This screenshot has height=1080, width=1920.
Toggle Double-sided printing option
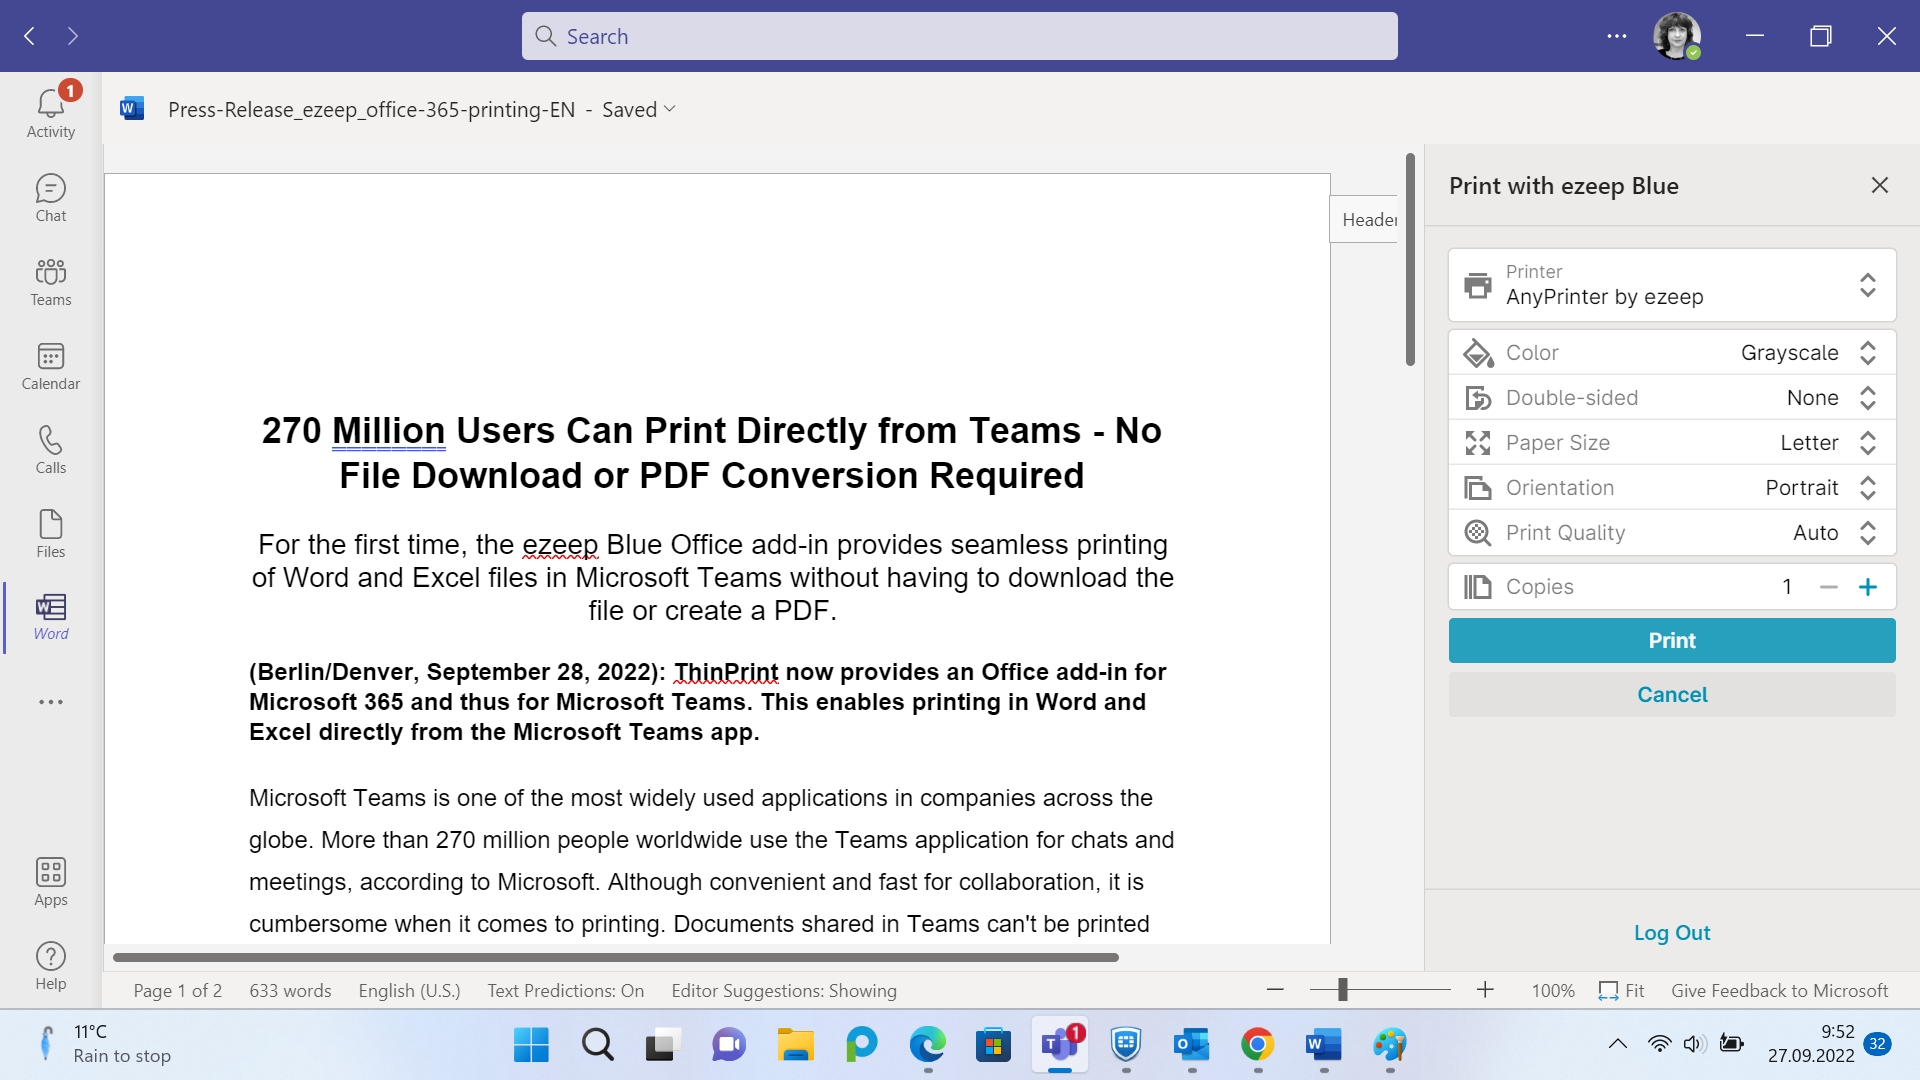1870,397
